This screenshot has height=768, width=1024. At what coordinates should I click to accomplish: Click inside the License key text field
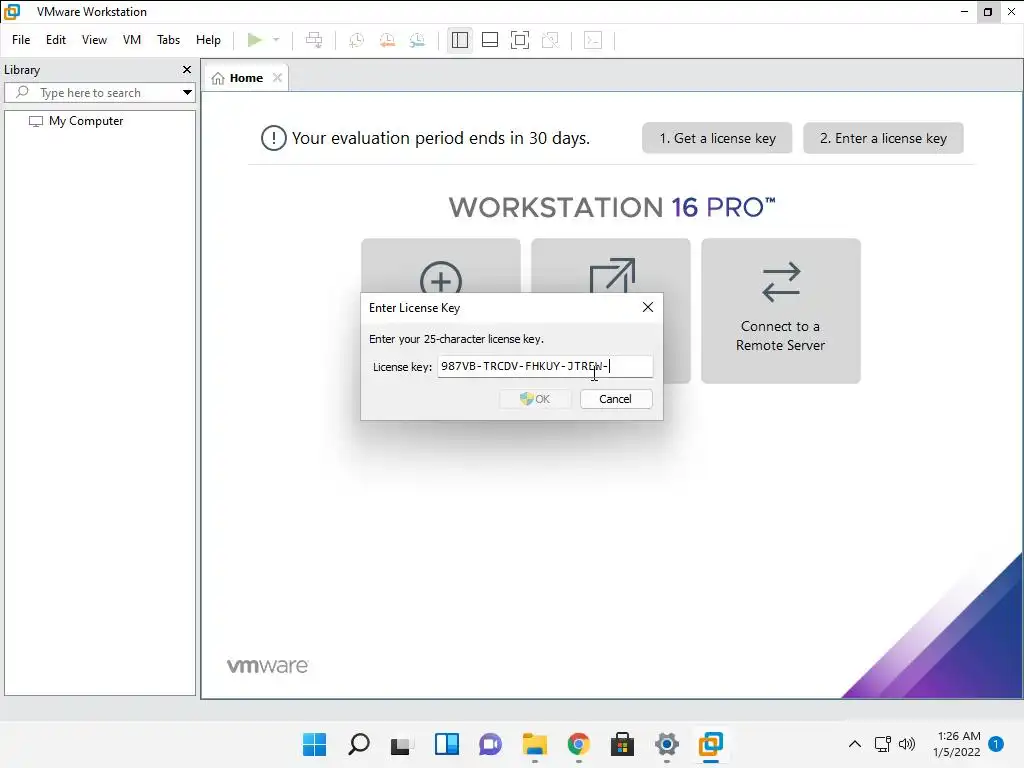click(x=545, y=366)
